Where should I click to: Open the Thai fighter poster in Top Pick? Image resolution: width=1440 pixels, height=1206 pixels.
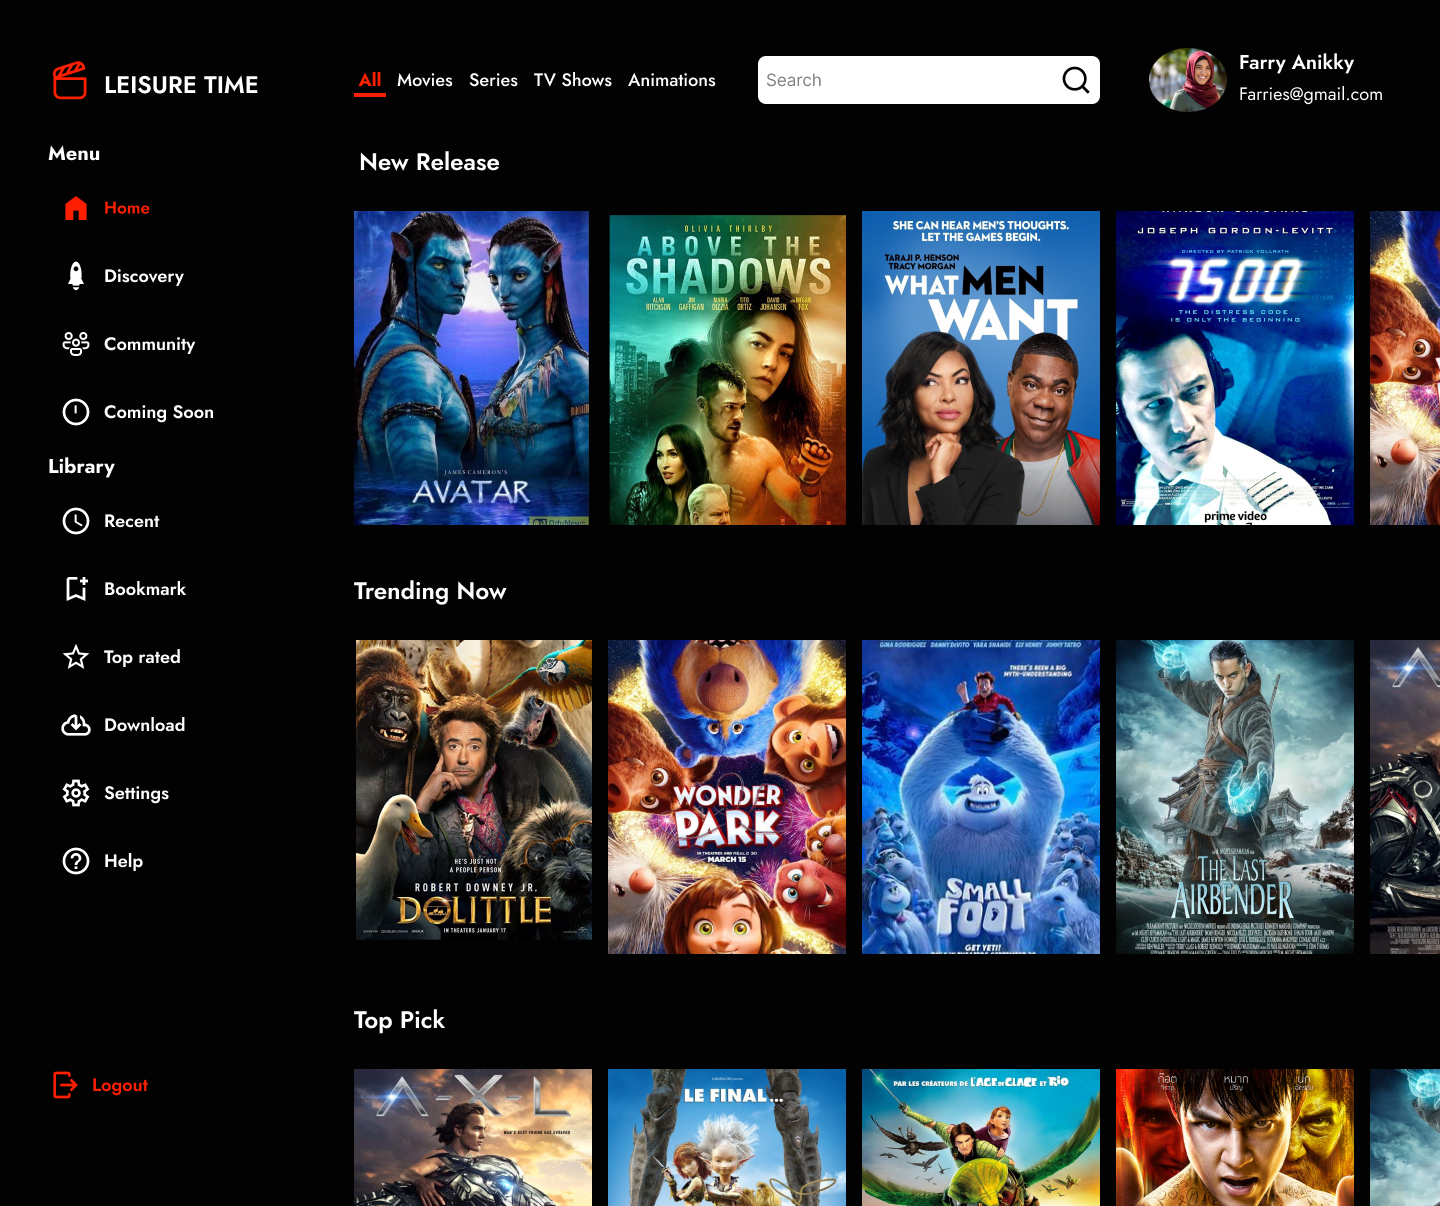point(1235,1137)
